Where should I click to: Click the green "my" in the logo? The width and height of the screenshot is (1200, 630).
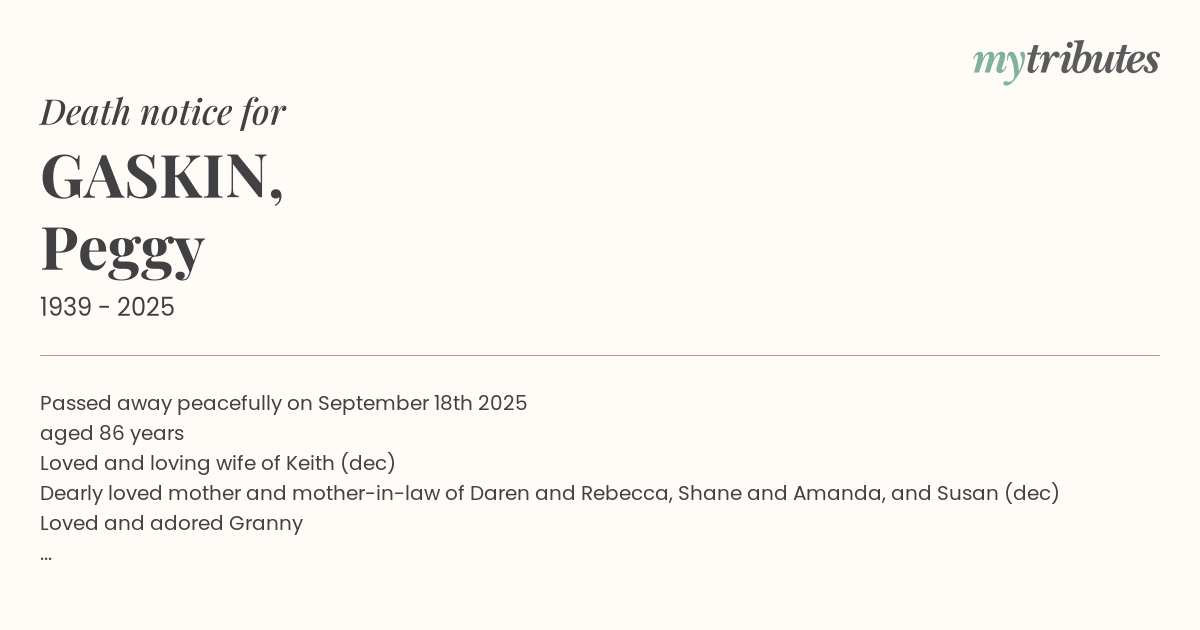tap(998, 62)
